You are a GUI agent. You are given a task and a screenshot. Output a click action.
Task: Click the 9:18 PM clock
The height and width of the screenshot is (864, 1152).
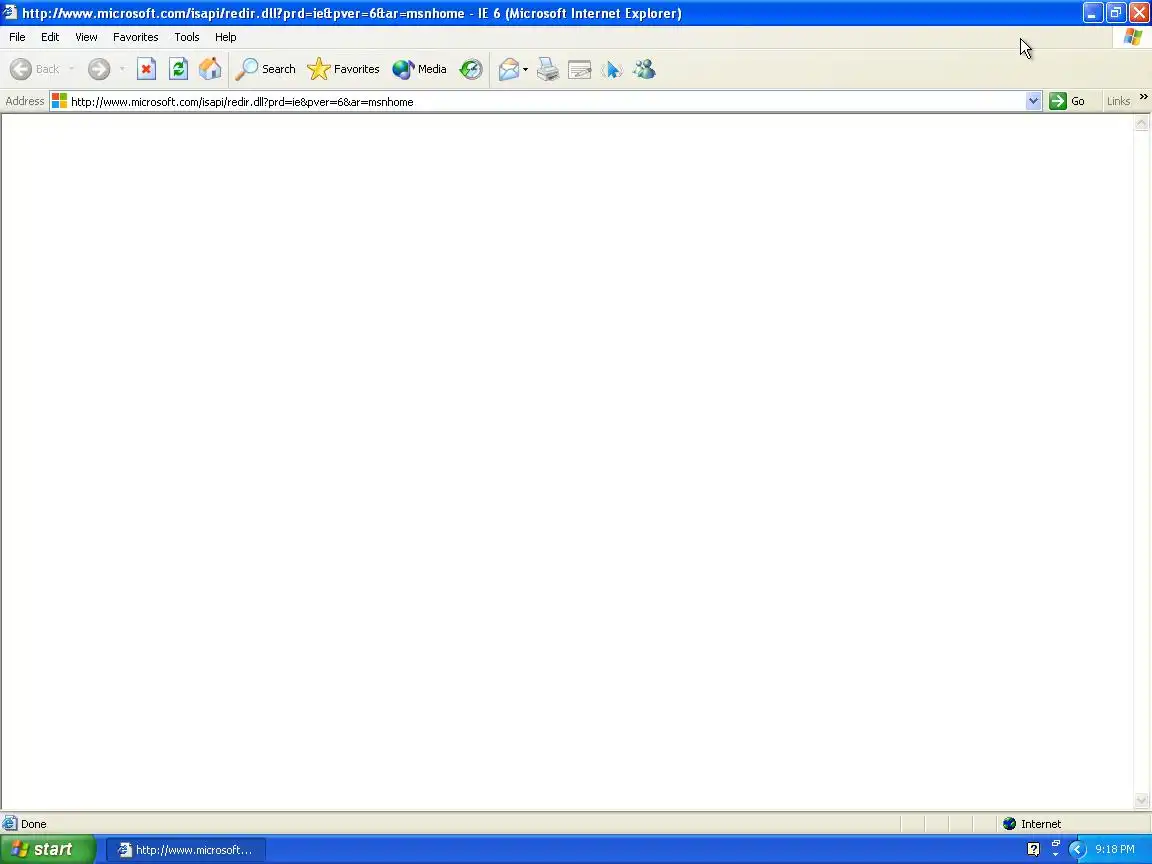(1115, 849)
